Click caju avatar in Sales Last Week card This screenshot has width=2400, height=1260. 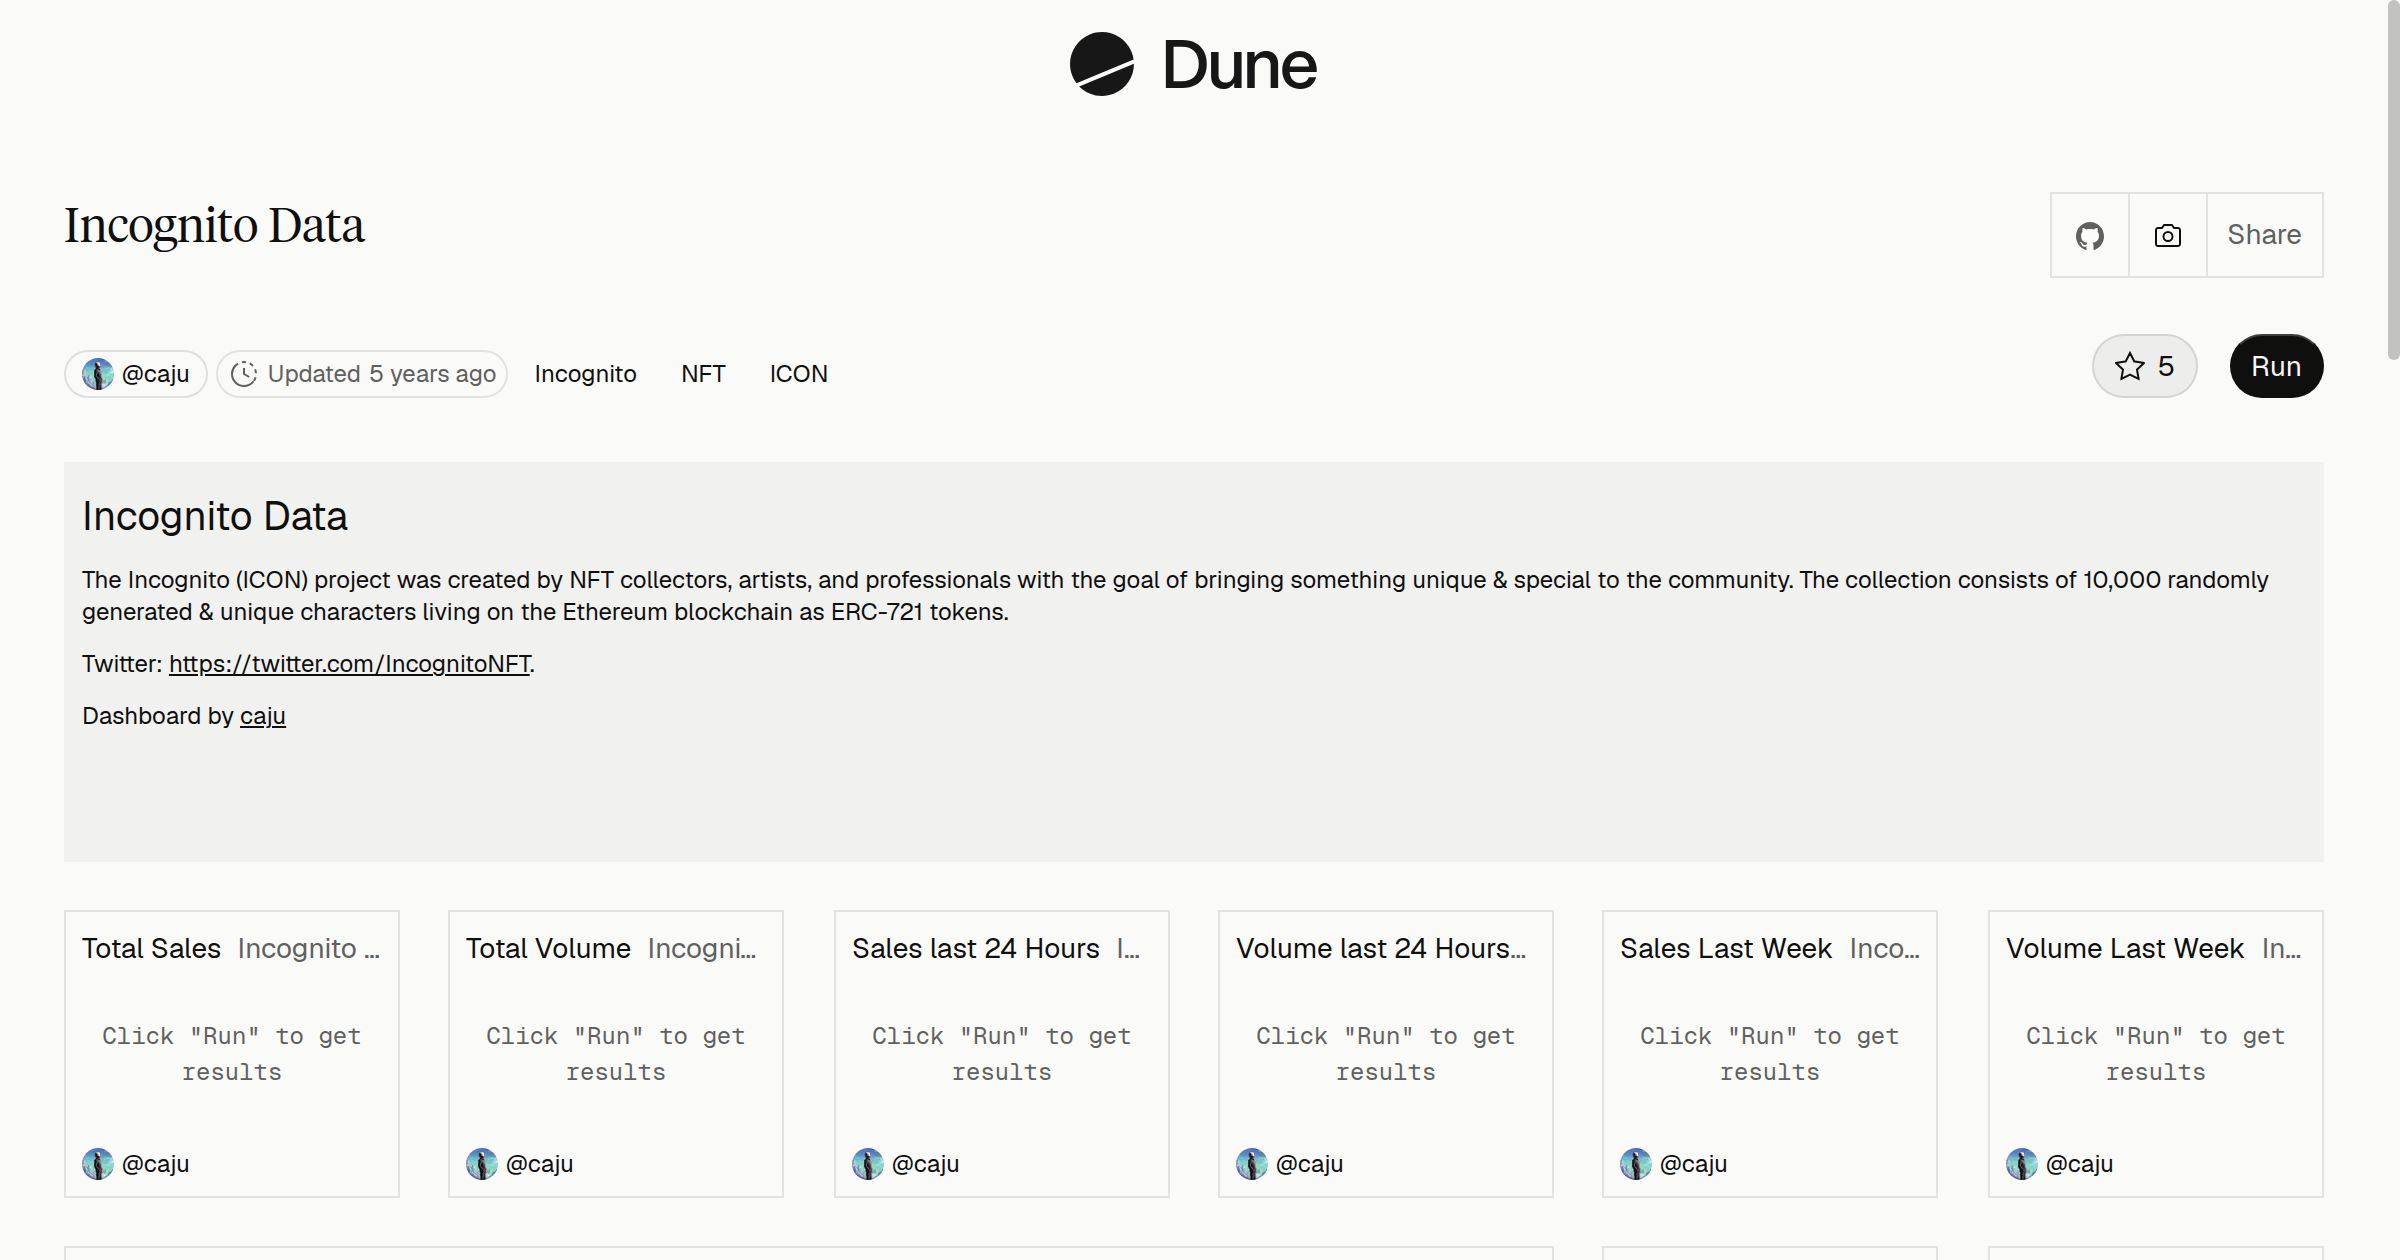[1636, 1164]
